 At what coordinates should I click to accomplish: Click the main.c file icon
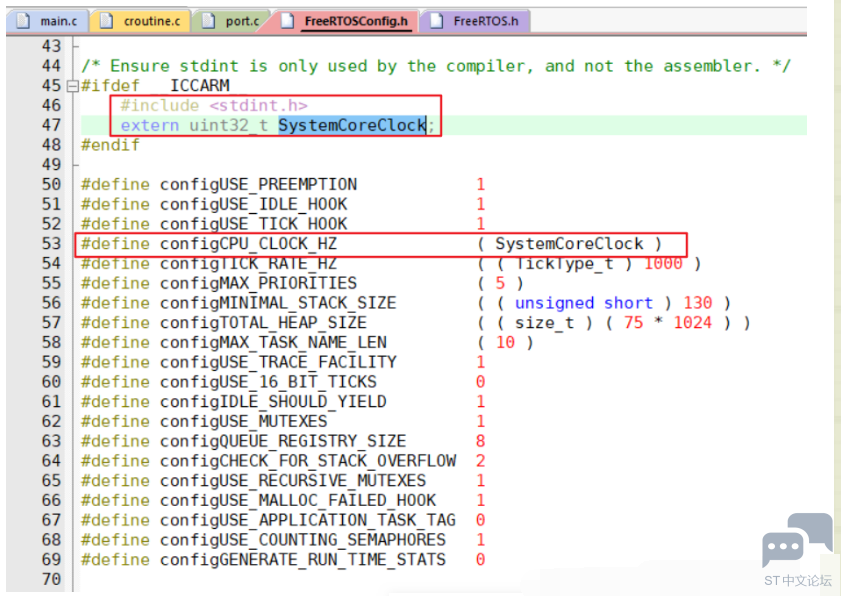coord(23,21)
